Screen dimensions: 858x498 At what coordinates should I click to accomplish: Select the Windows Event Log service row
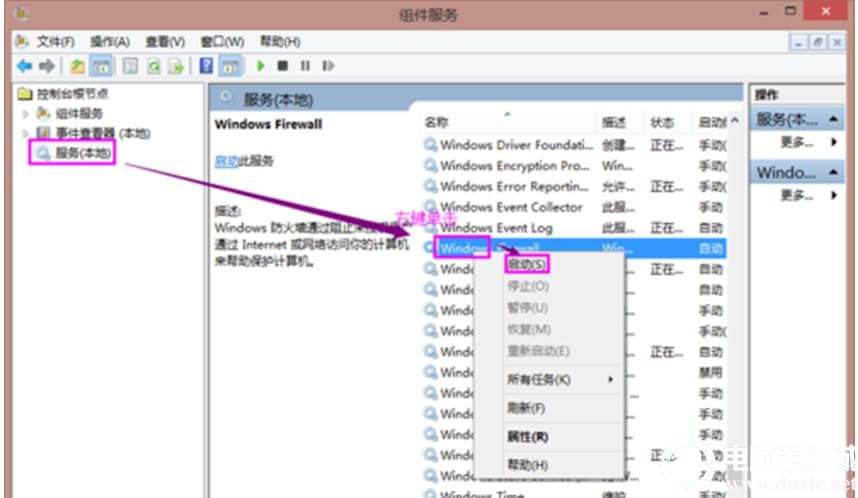(575, 228)
